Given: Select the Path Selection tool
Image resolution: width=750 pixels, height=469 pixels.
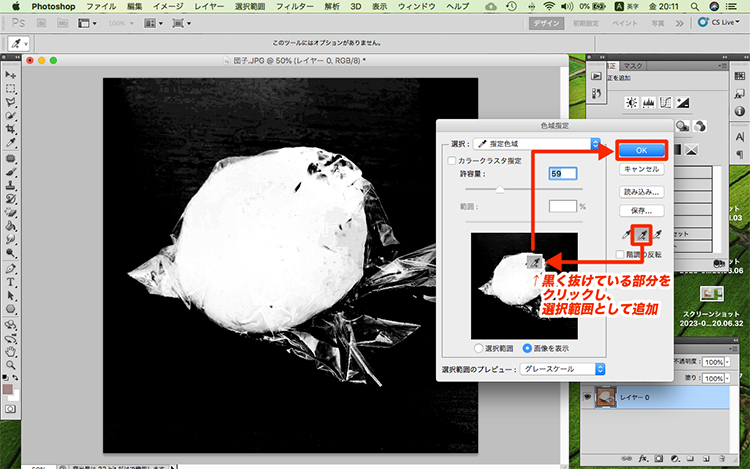Looking at the screenshot, I should 11,295.
